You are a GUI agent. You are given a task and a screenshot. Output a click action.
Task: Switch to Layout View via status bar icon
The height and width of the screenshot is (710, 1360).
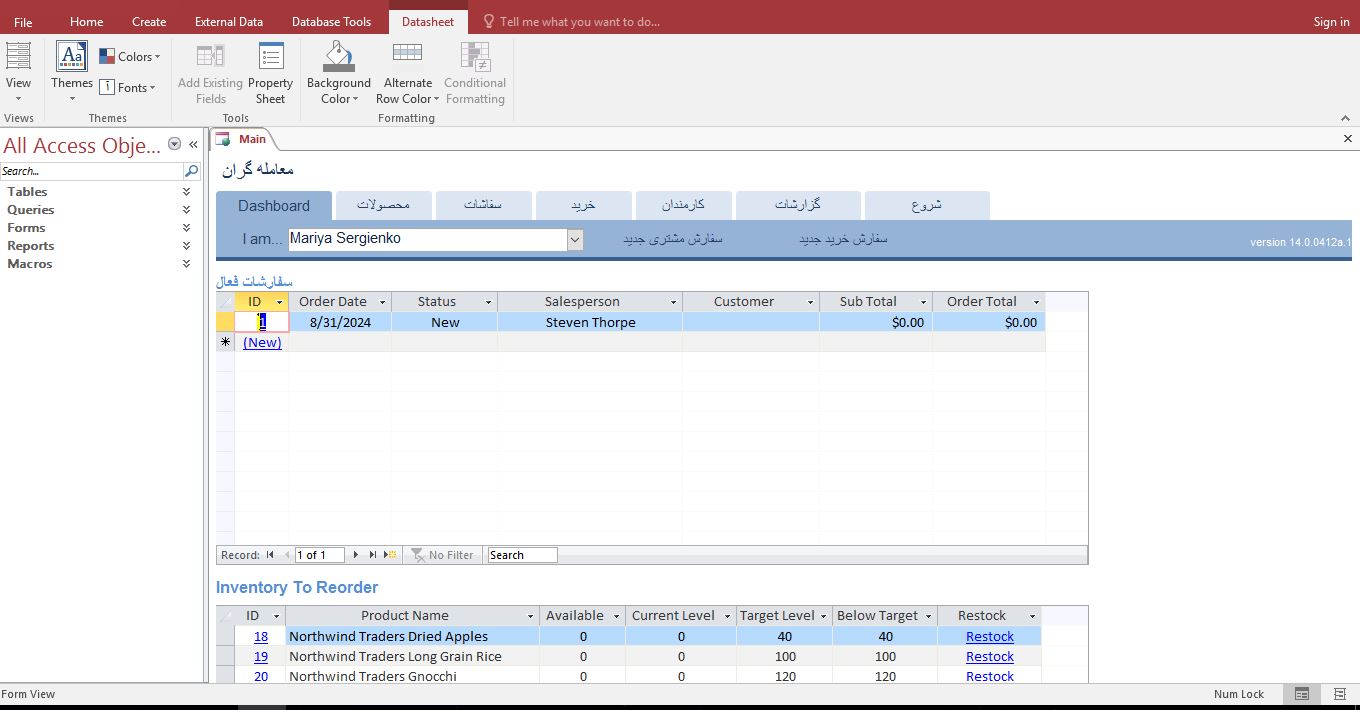[1339, 694]
